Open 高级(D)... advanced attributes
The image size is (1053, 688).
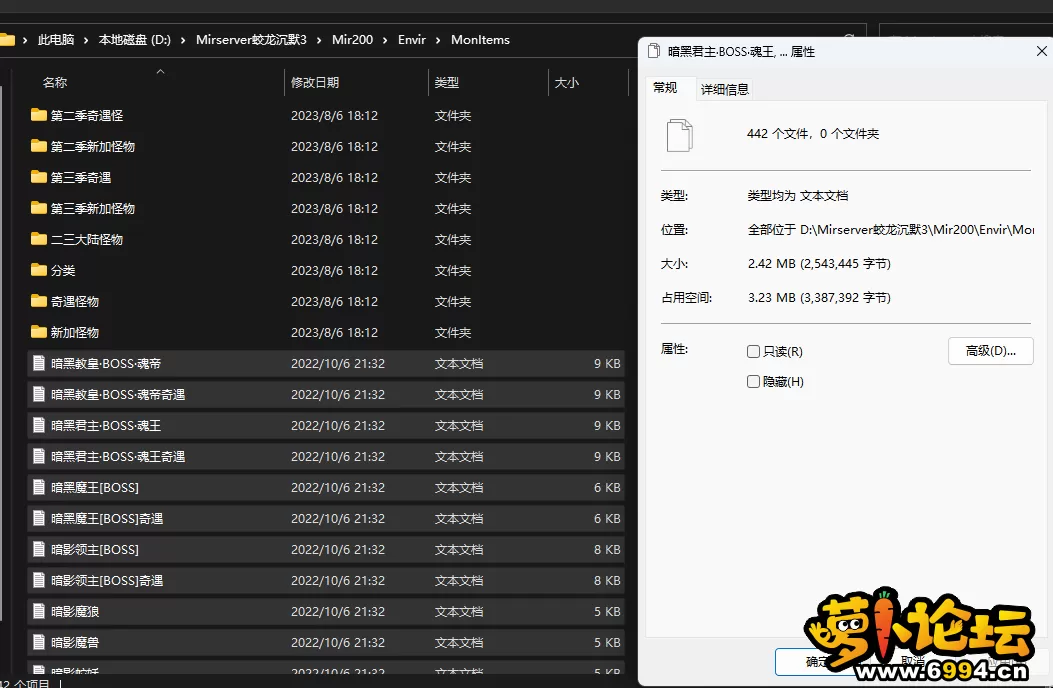991,351
